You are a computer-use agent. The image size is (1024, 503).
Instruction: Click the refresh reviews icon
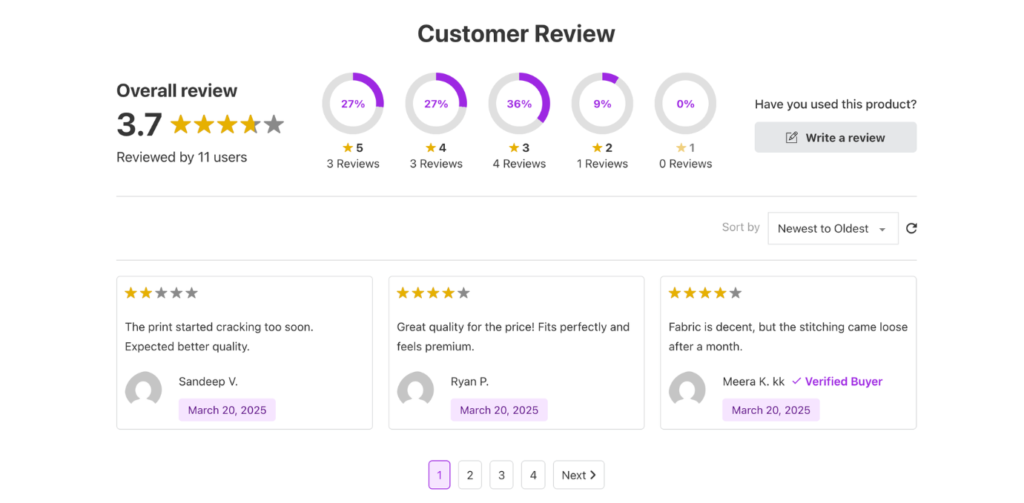911,228
